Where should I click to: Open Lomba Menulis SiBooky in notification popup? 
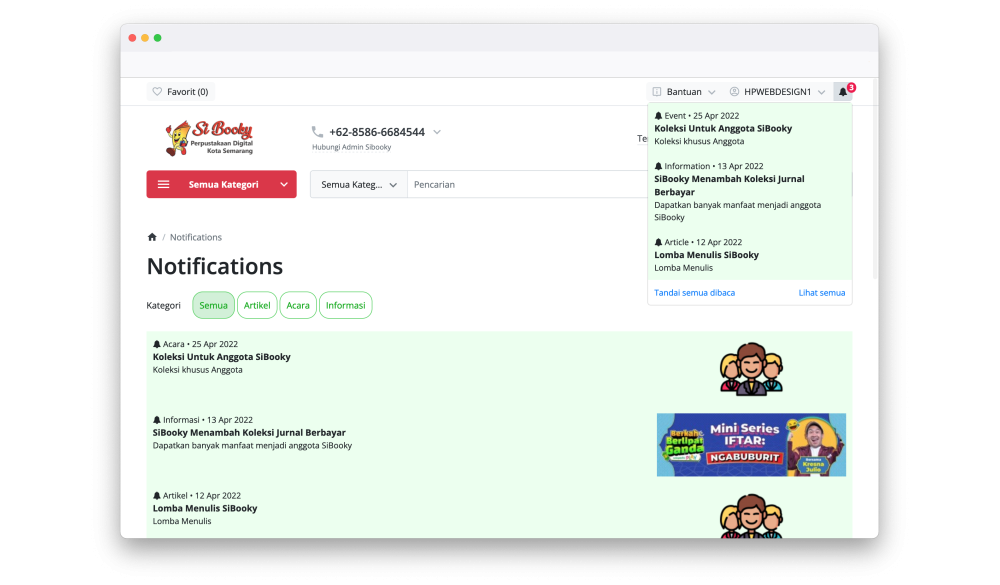pyautogui.click(x=706, y=255)
